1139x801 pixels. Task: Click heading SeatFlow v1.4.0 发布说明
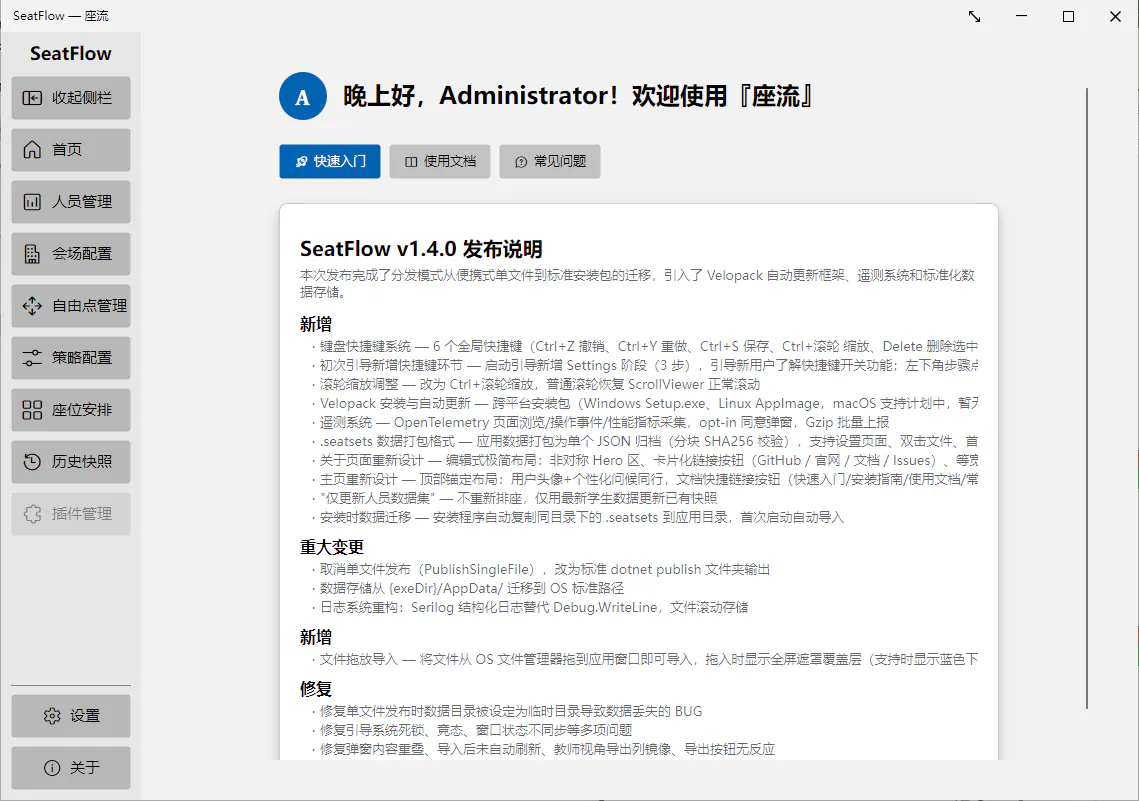click(421, 249)
